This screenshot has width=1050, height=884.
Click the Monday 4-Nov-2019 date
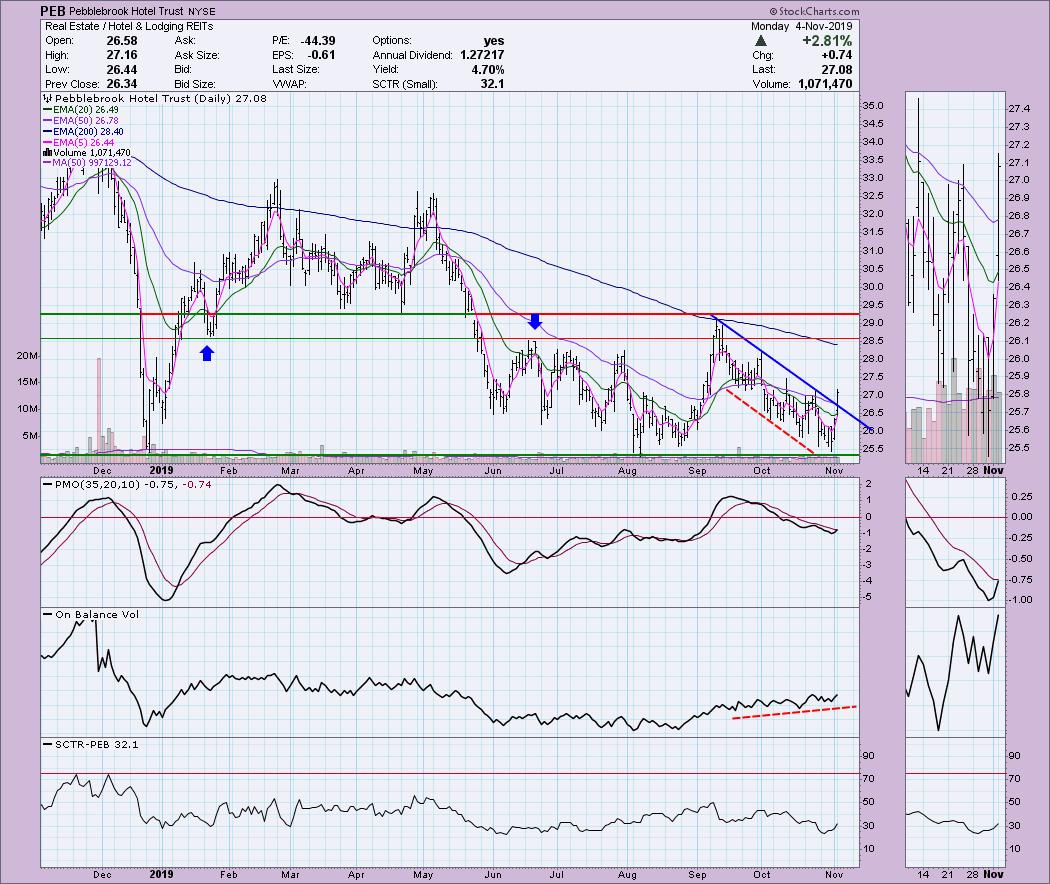pyautogui.click(x=802, y=26)
